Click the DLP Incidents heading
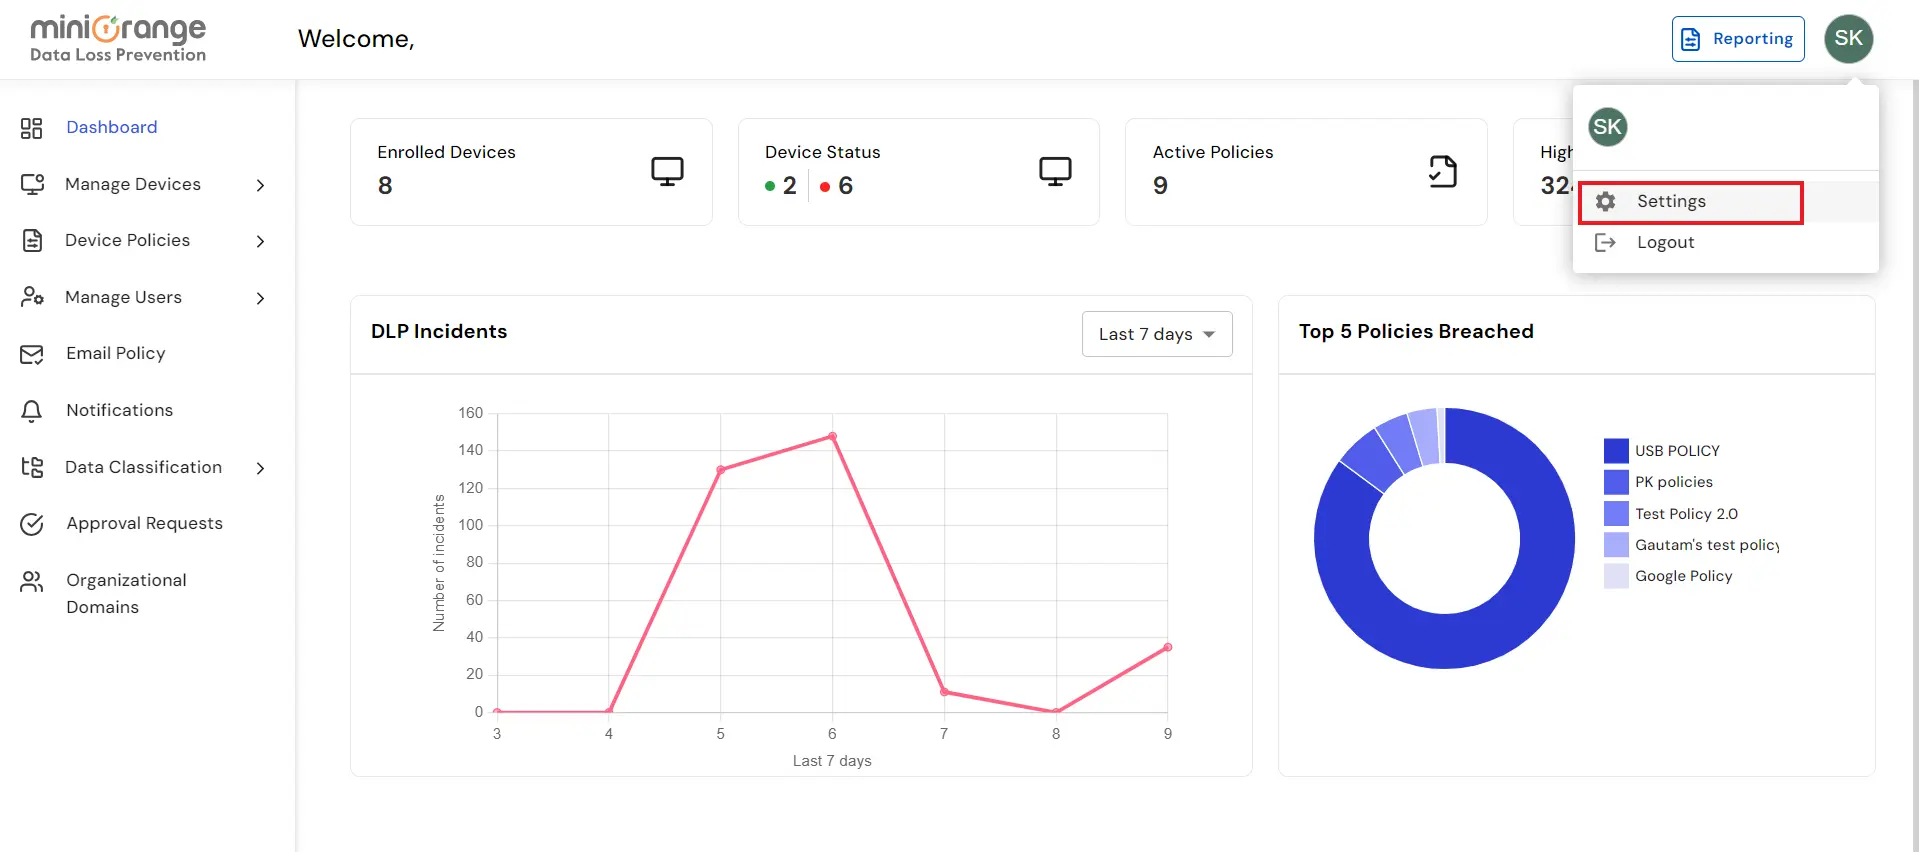The width and height of the screenshot is (1919, 853). [439, 331]
